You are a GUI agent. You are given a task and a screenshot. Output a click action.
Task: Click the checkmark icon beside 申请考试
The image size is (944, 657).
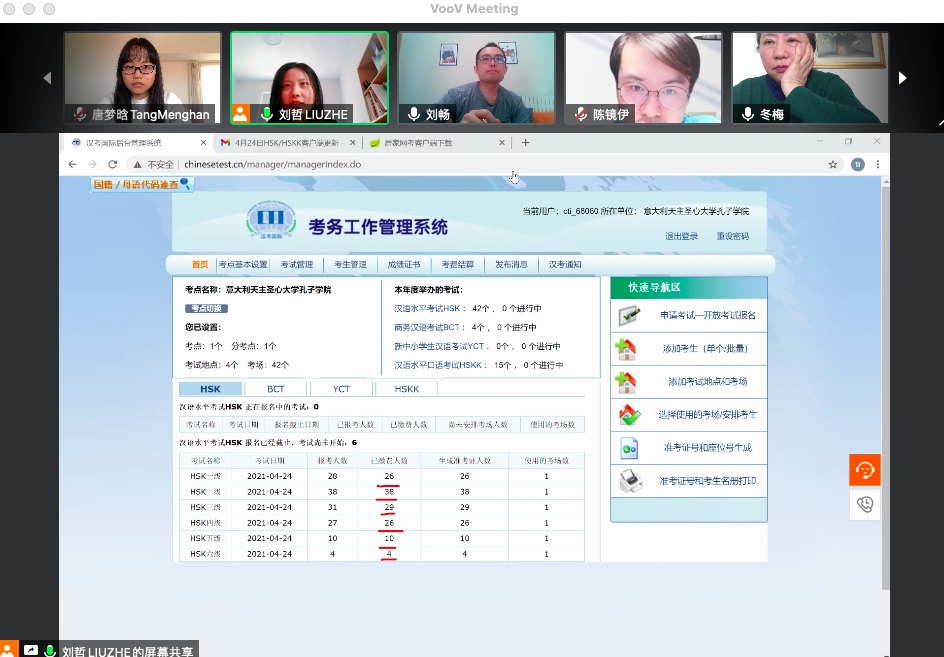click(x=628, y=315)
